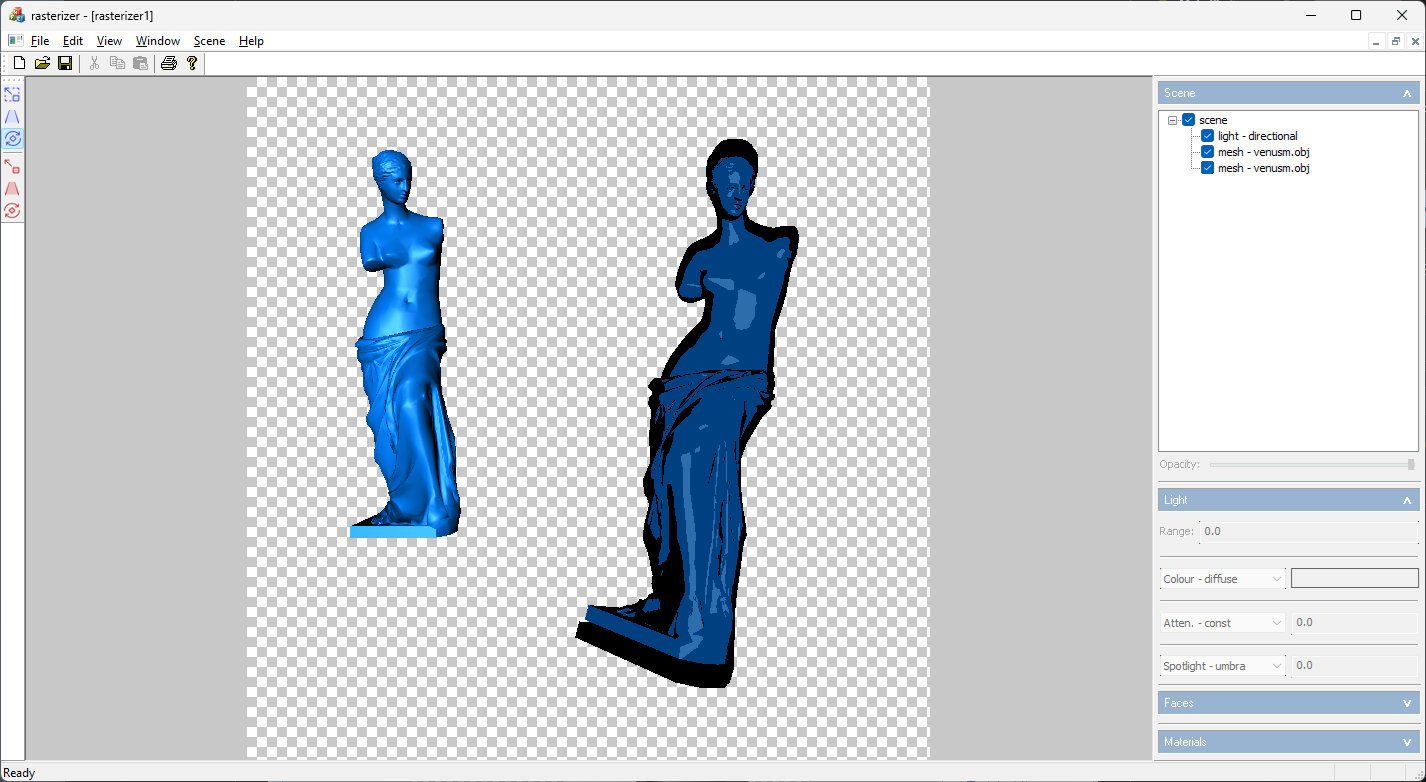Click the diffuse colour swatch box
Viewport: 1426px width, 782px height.
click(x=1354, y=578)
